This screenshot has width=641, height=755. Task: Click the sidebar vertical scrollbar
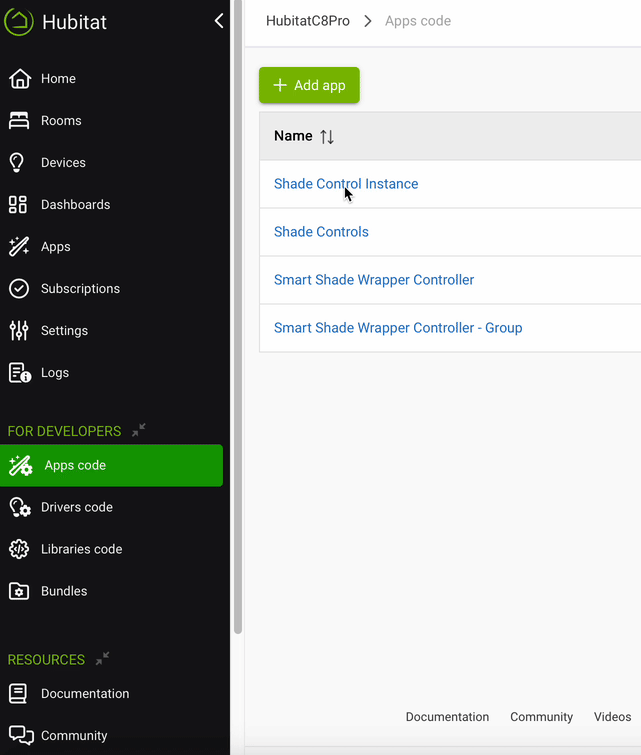(237, 317)
